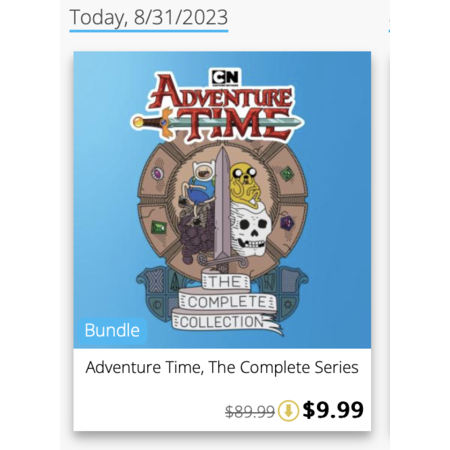Open the Adventure Time bundle cover thumbnail

pos(222,200)
